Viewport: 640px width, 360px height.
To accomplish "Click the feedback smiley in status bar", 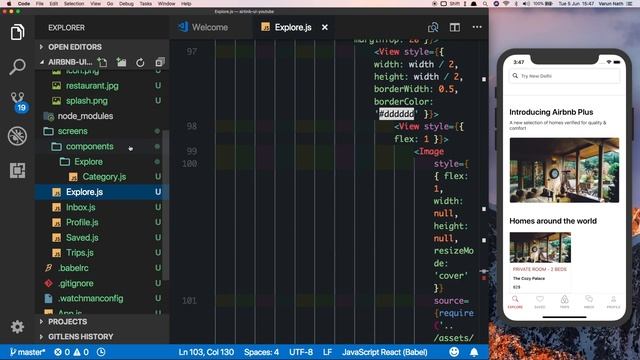I will click(x=454, y=352).
